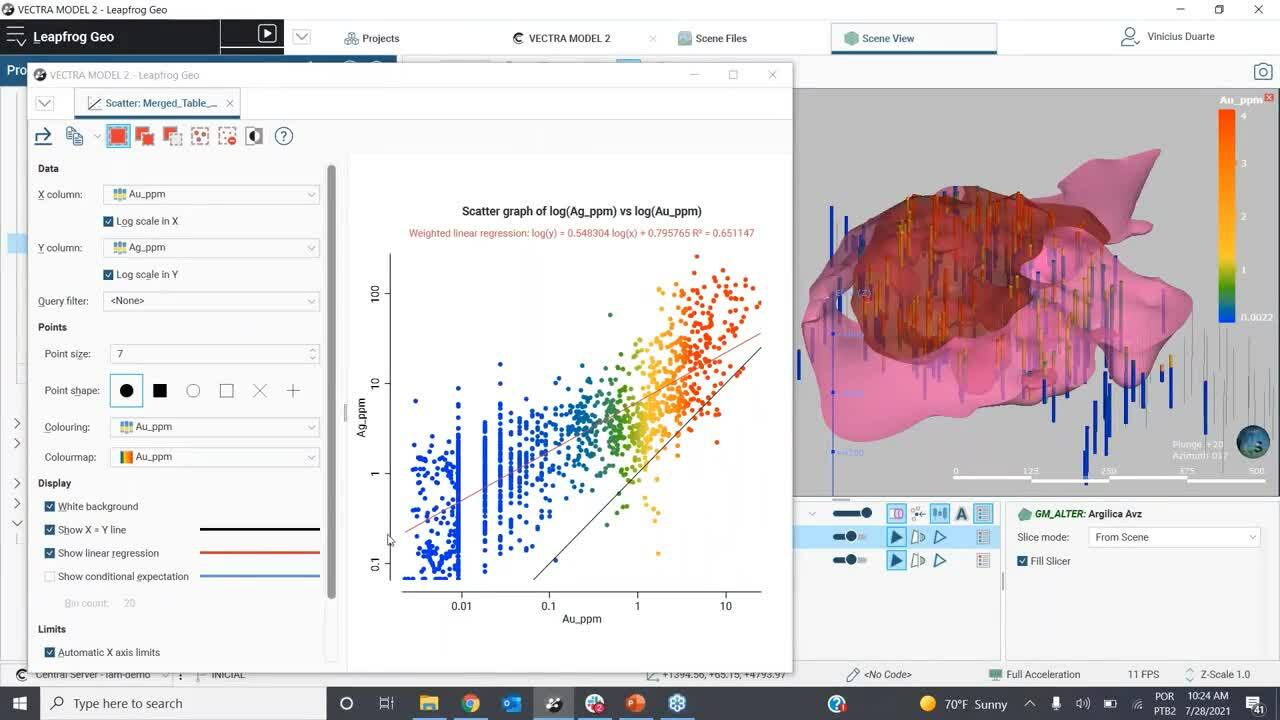Click the X = Y line black color swatch
Image resolution: width=1280 pixels, height=720 pixels.
pos(260,530)
